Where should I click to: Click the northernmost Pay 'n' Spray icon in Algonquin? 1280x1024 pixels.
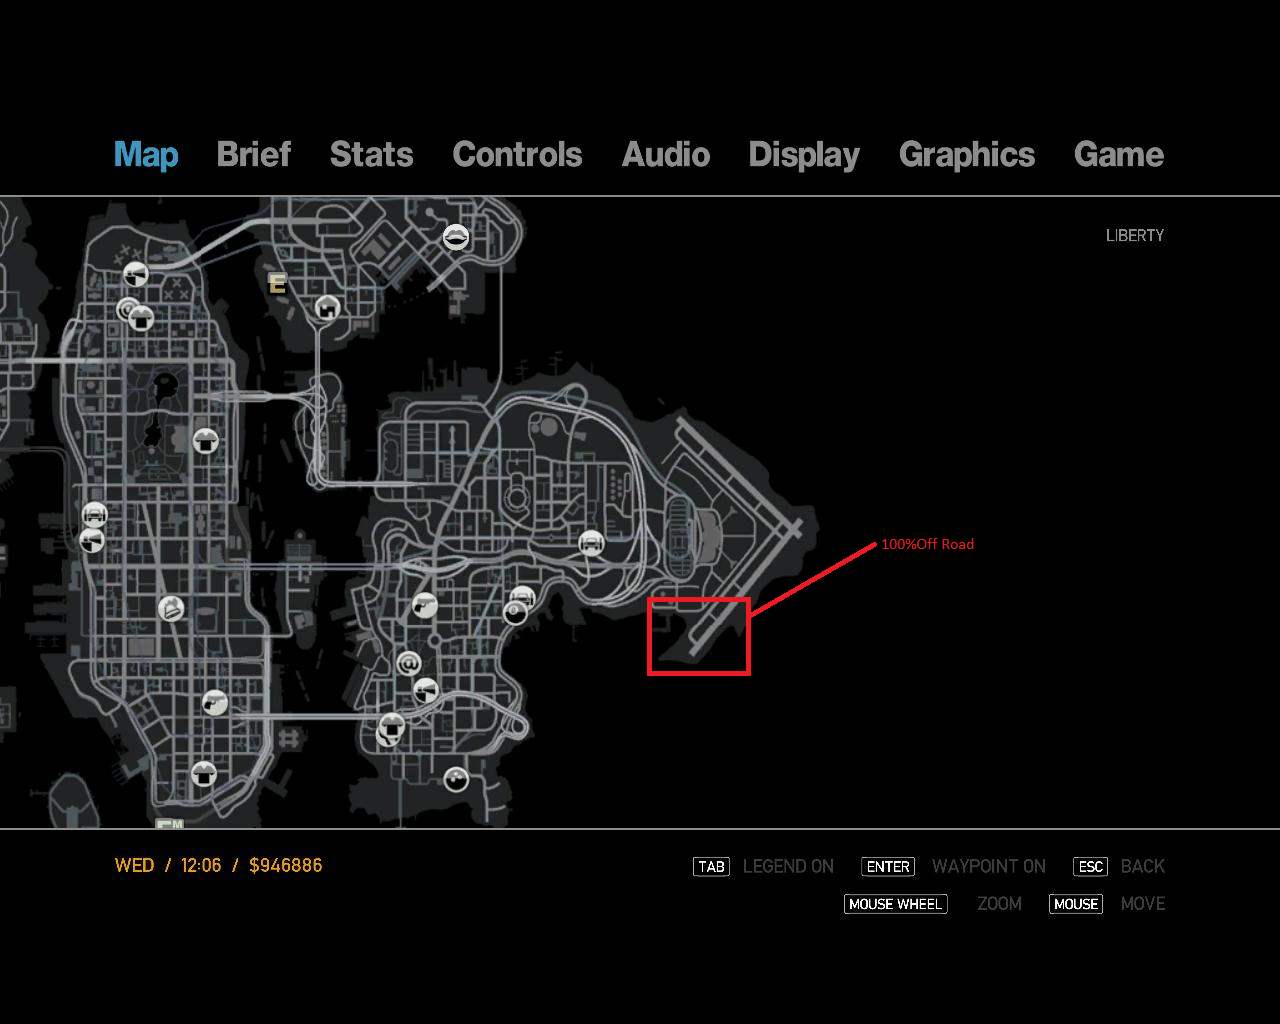pos(136,274)
